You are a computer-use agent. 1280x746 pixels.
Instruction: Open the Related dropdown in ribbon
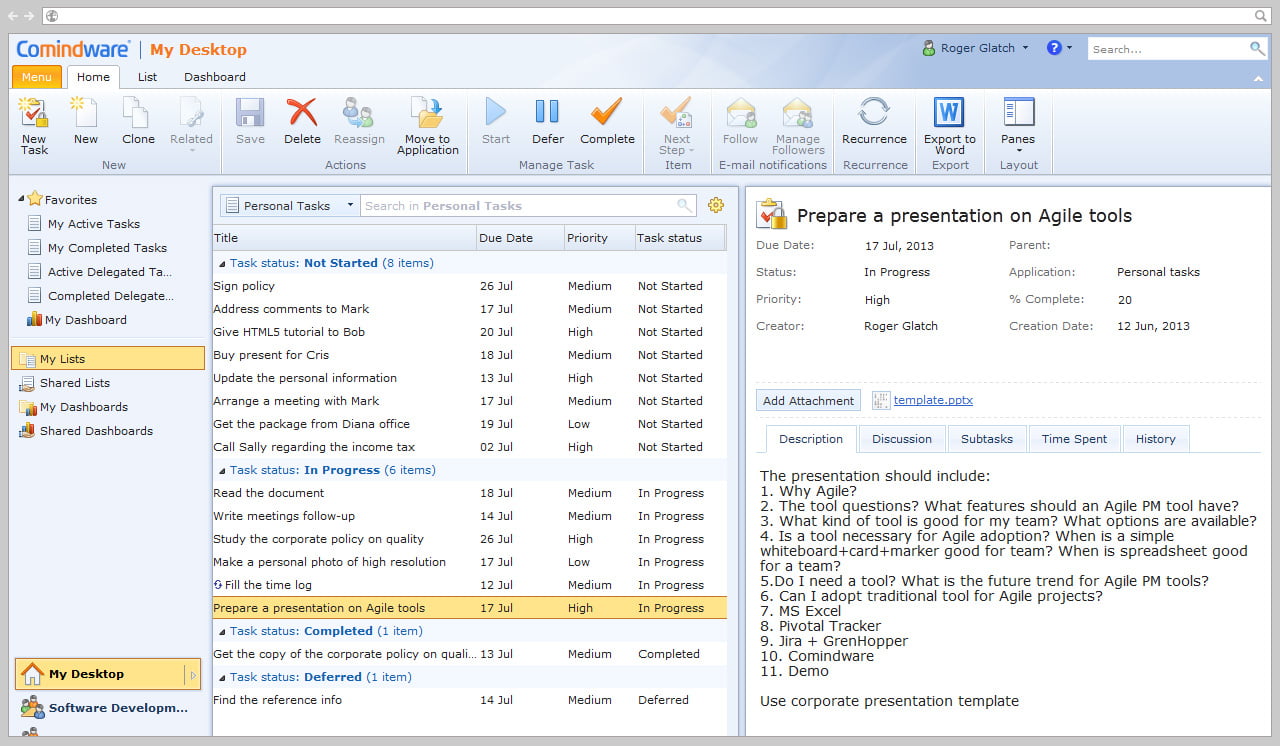coord(191,125)
